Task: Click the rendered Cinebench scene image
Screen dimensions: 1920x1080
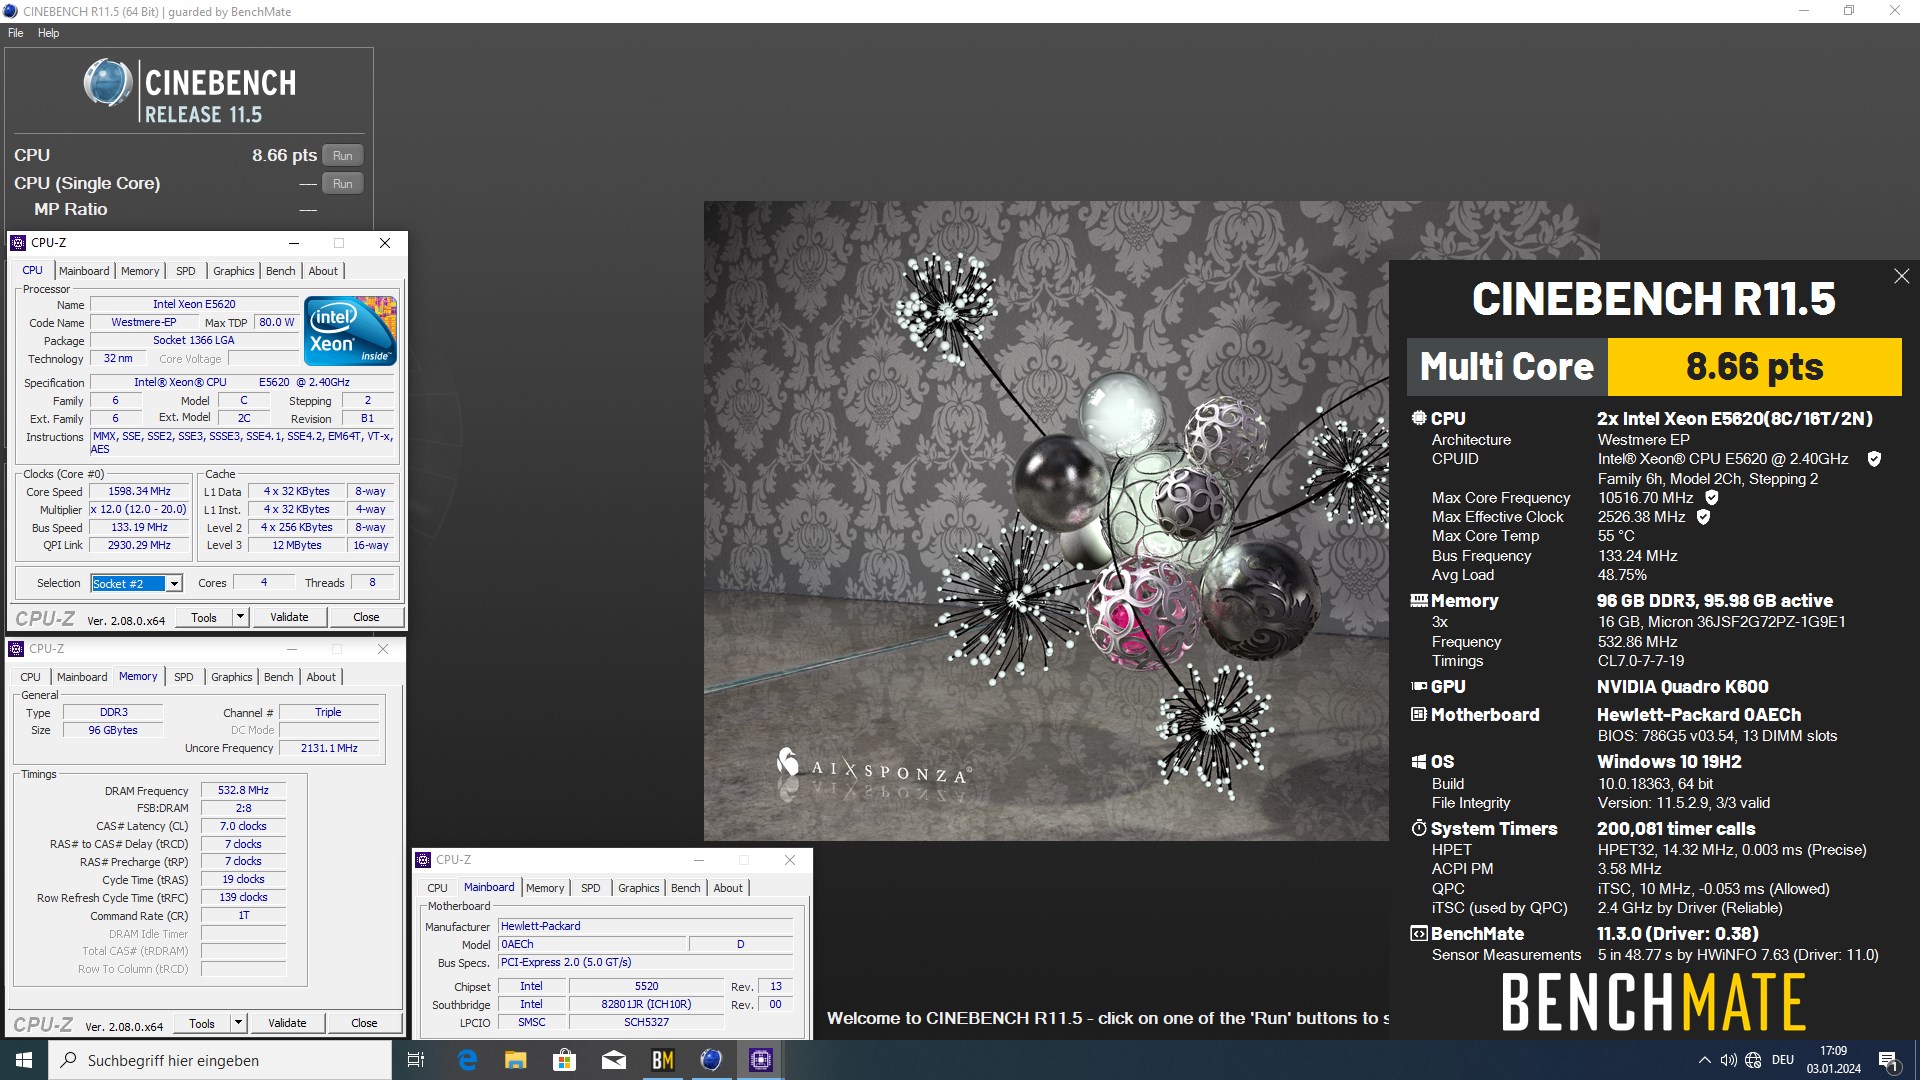Action: click(x=1046, y=520)
